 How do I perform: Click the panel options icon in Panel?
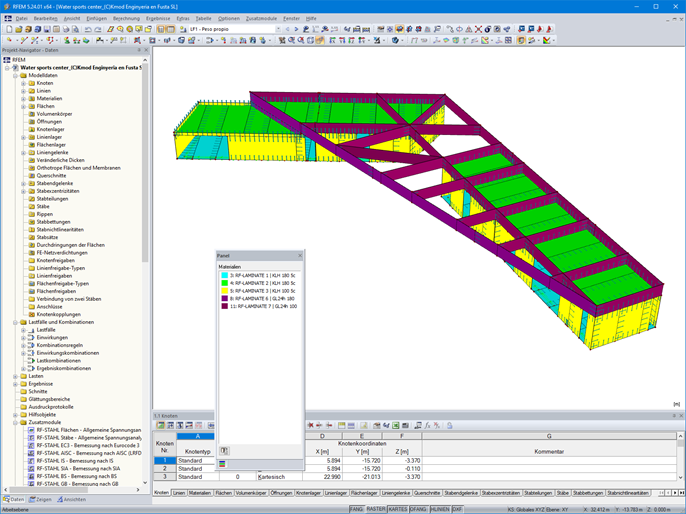coord(224,451)
